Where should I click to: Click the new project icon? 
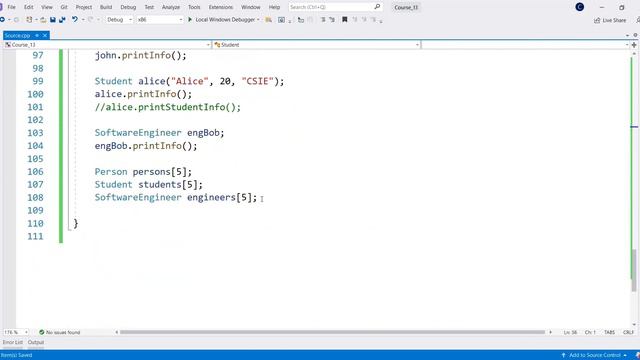[x=29, y=20]
